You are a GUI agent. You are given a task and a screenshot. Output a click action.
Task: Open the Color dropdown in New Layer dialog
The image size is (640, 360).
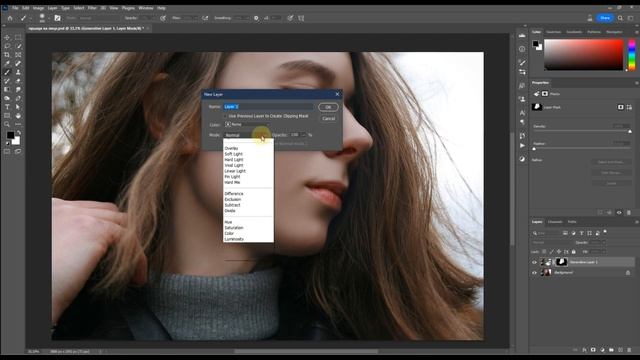pos(247,124)
